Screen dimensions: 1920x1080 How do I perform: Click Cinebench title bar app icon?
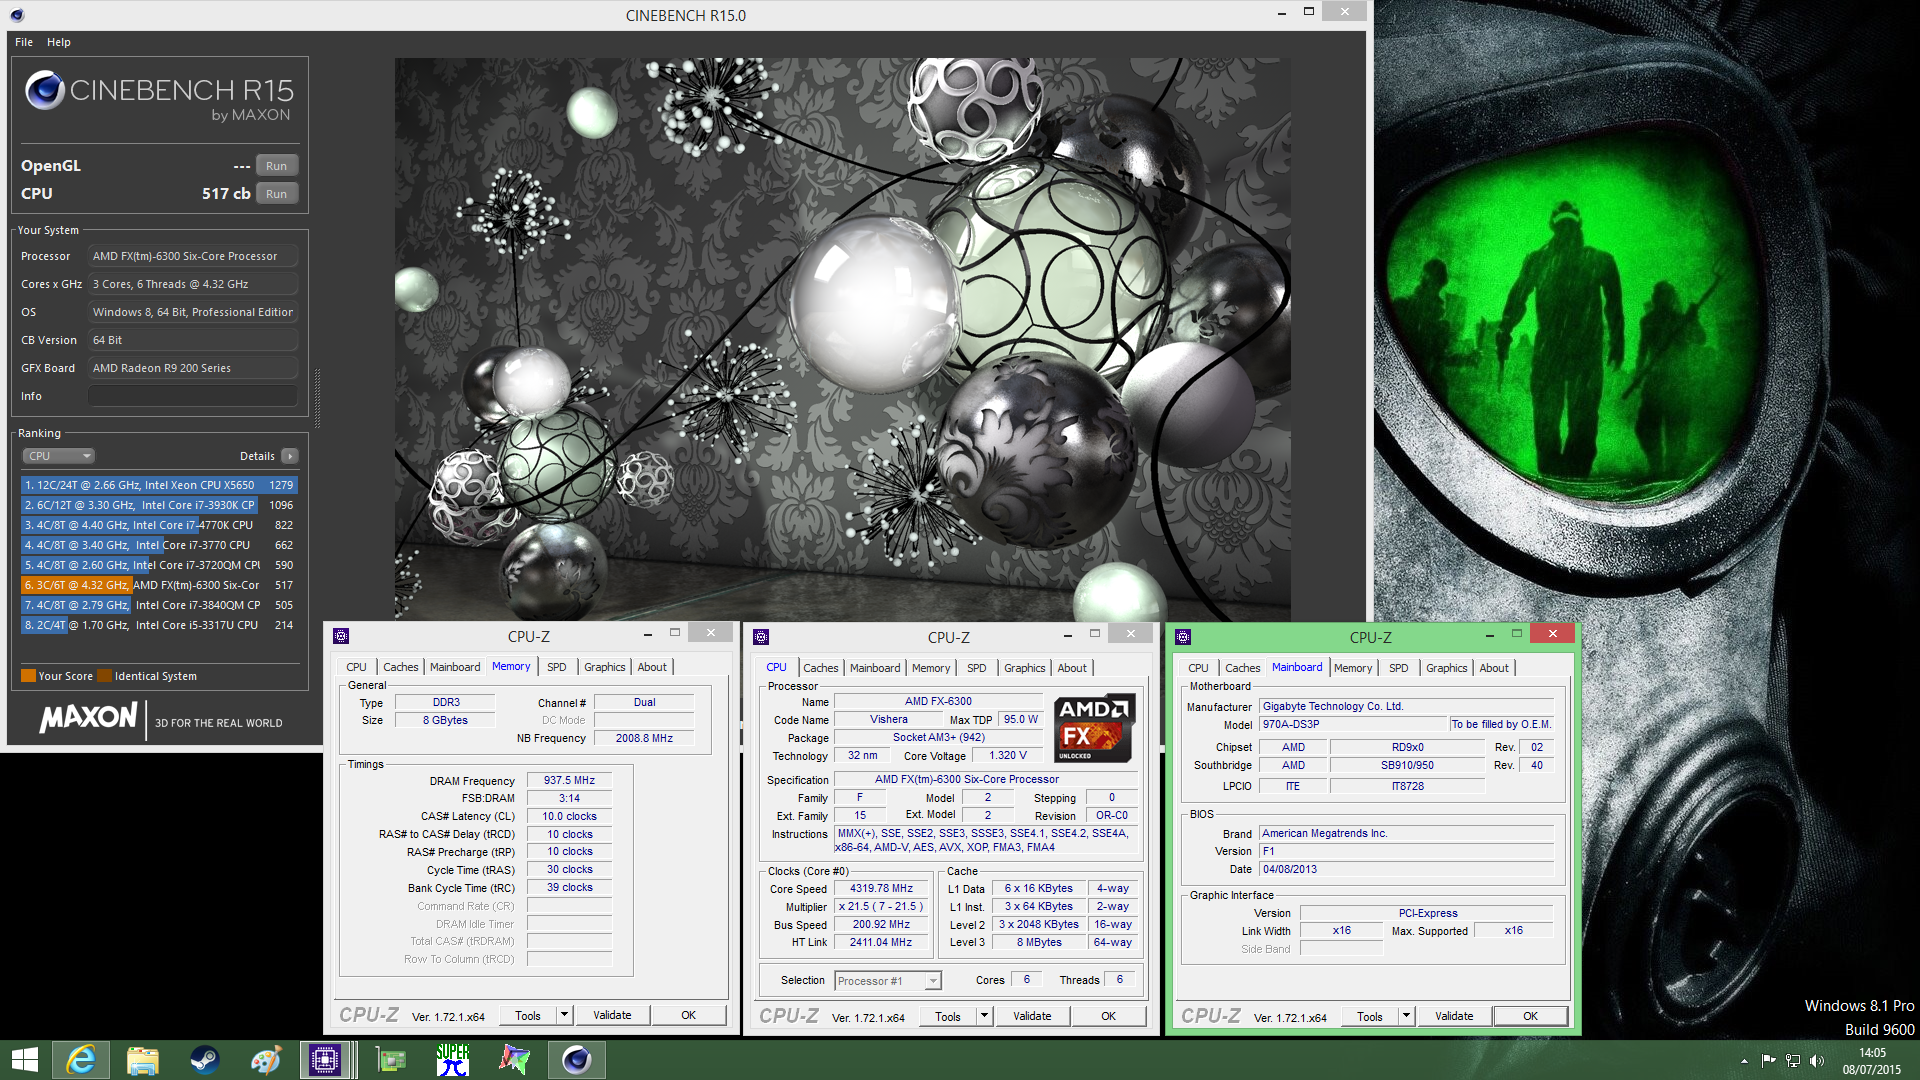(x=17, y=15)
